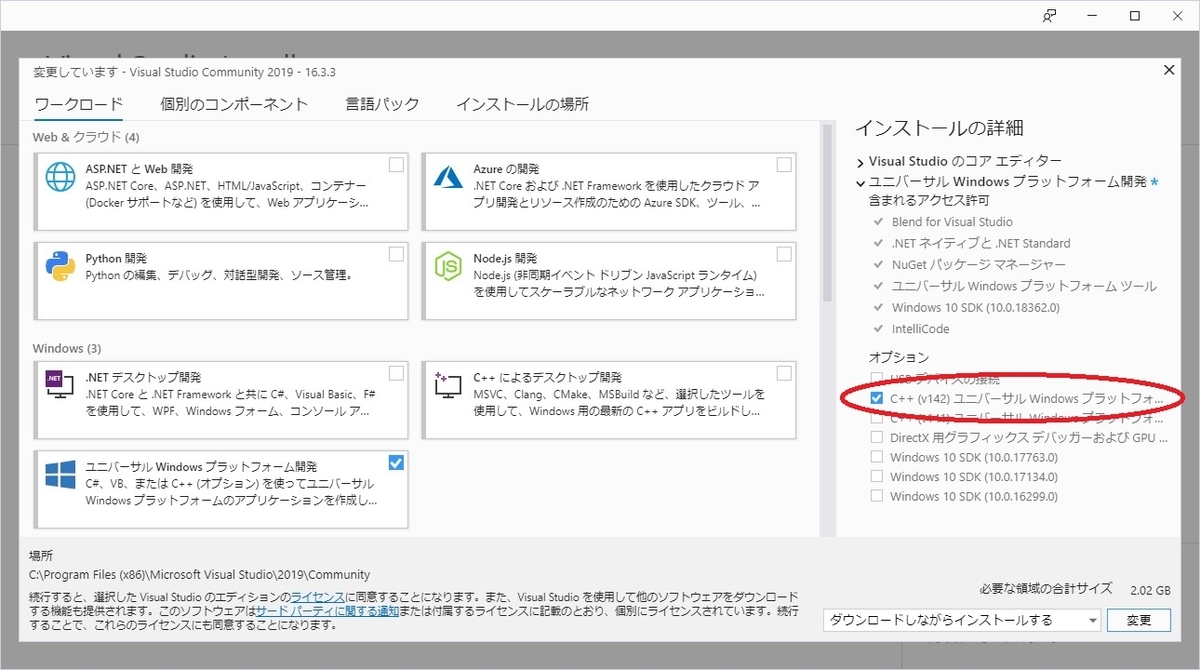Click the 変更 button
1200x670 pixels.
click(x=1139, y=620)
